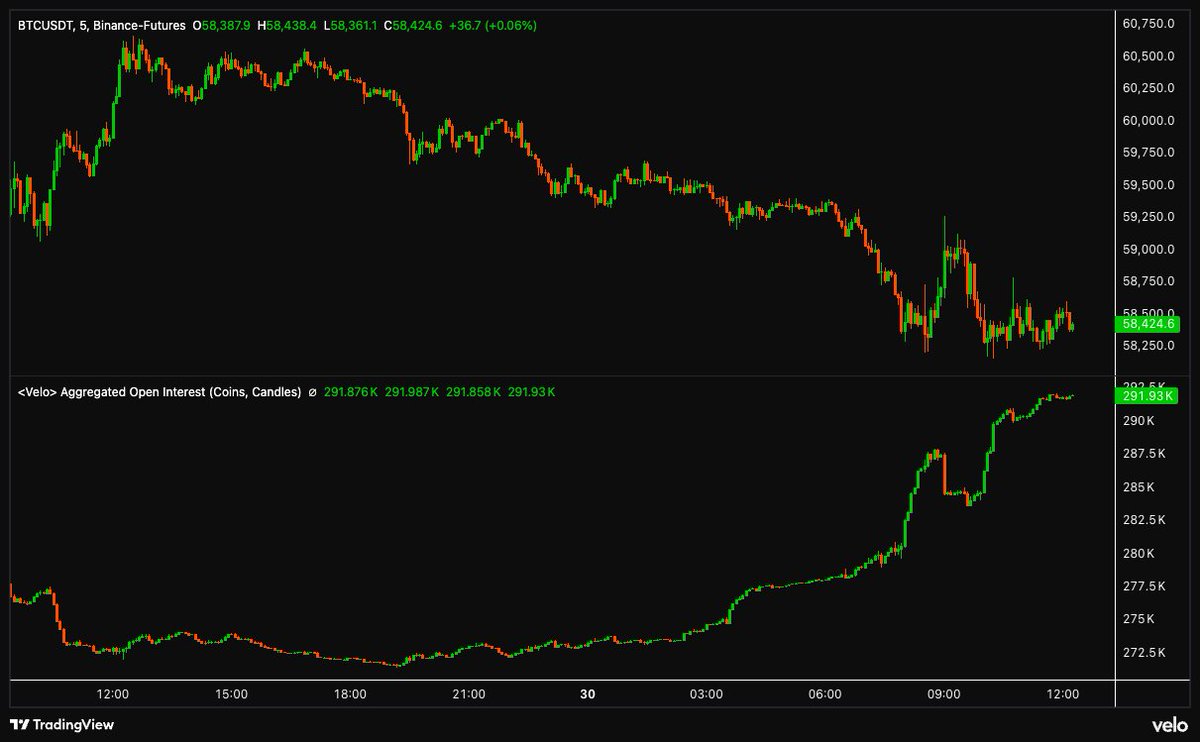Click the 03:00 time axis label

(706, 693)
